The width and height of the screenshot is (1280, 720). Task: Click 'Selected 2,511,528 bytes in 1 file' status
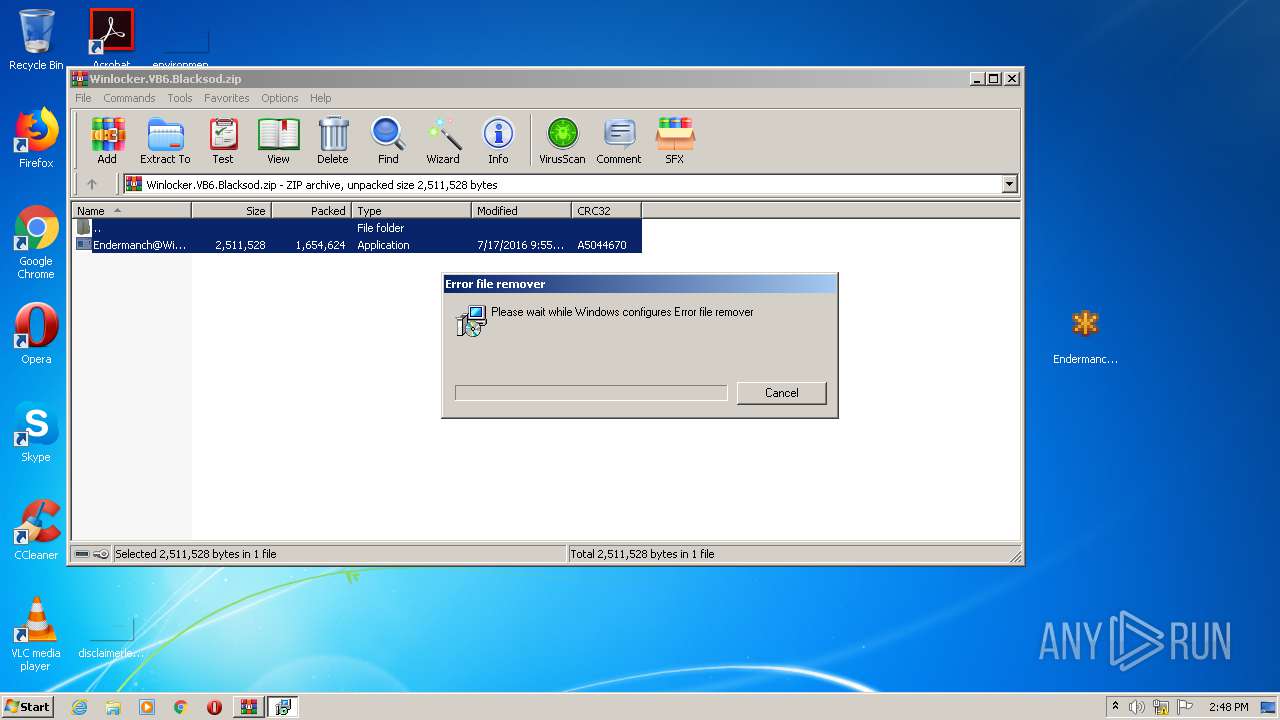tap(196, 554)
